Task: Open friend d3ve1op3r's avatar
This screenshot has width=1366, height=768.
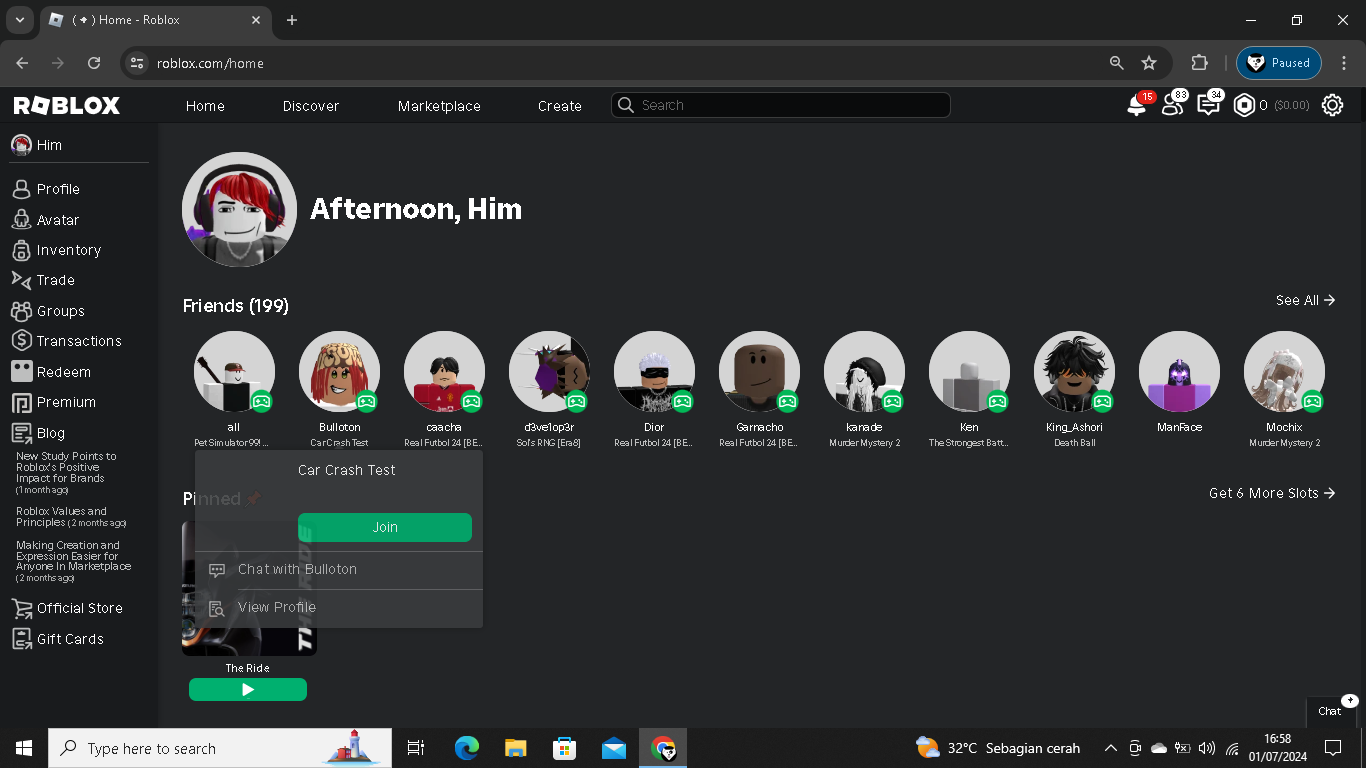Action: (x=549, y=372)
